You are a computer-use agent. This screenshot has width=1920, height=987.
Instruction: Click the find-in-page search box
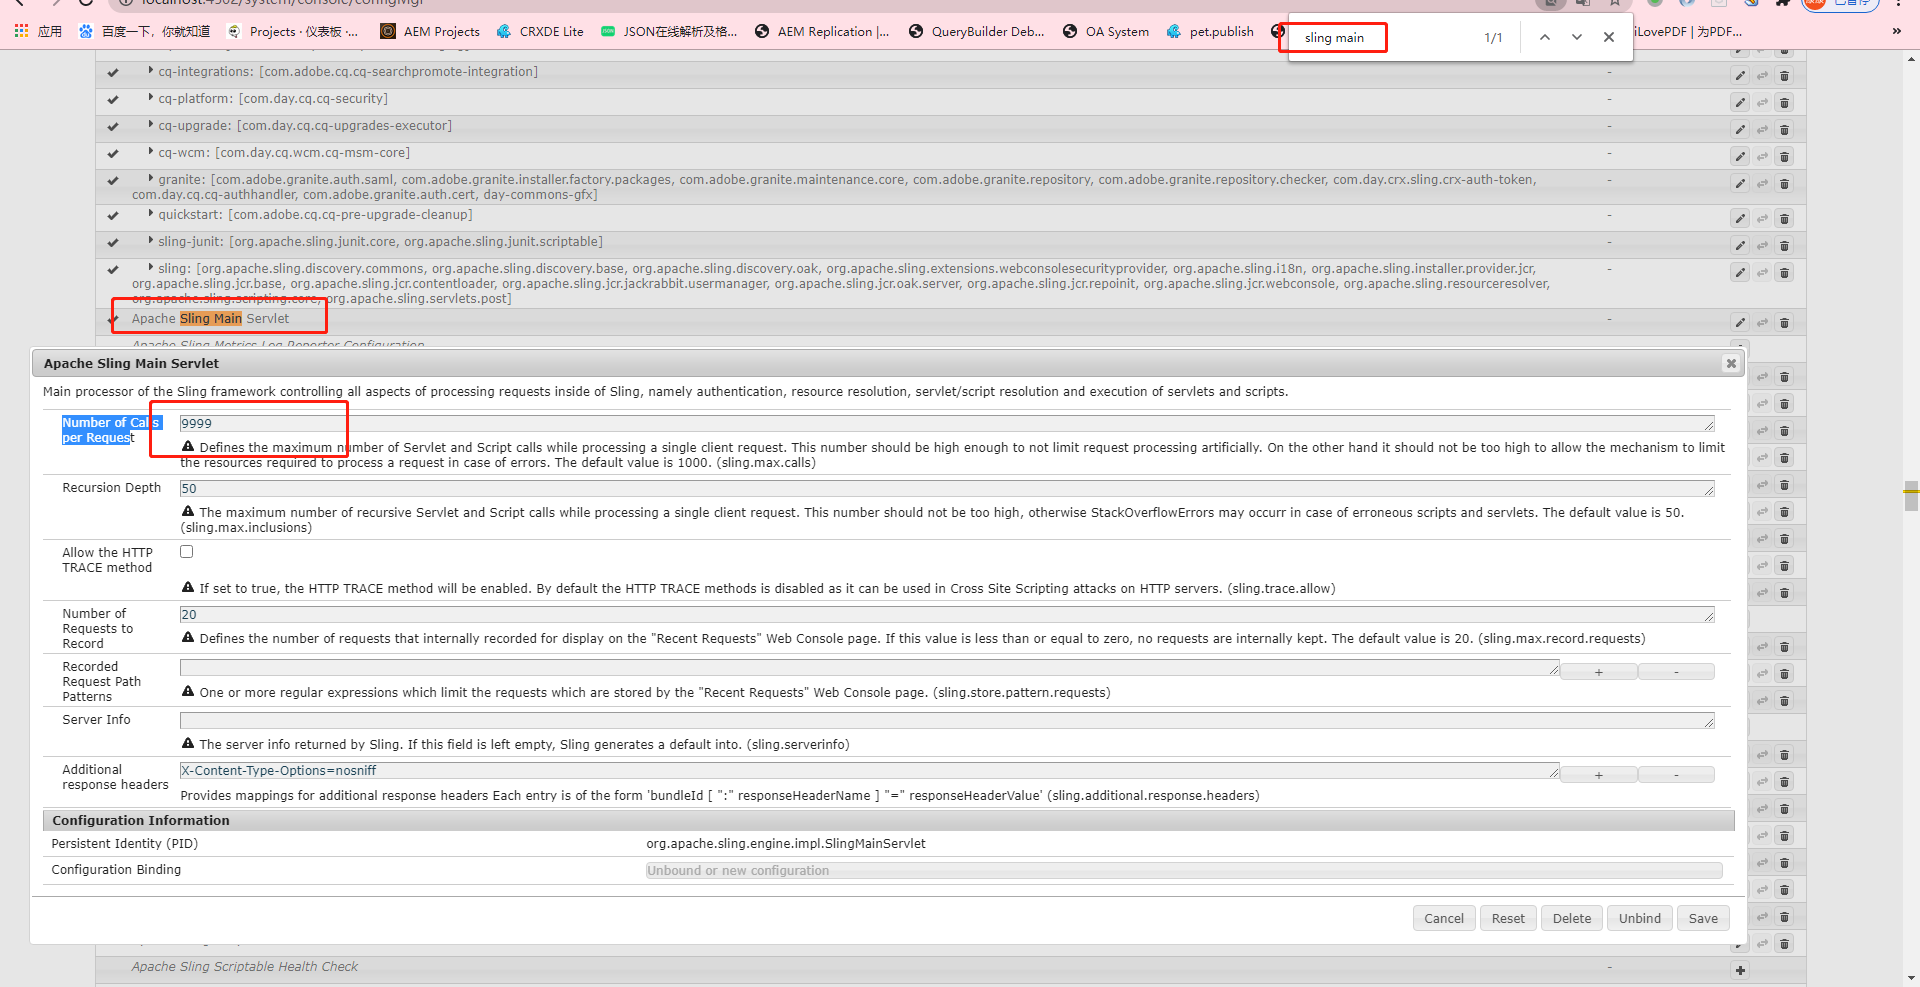1384,38
